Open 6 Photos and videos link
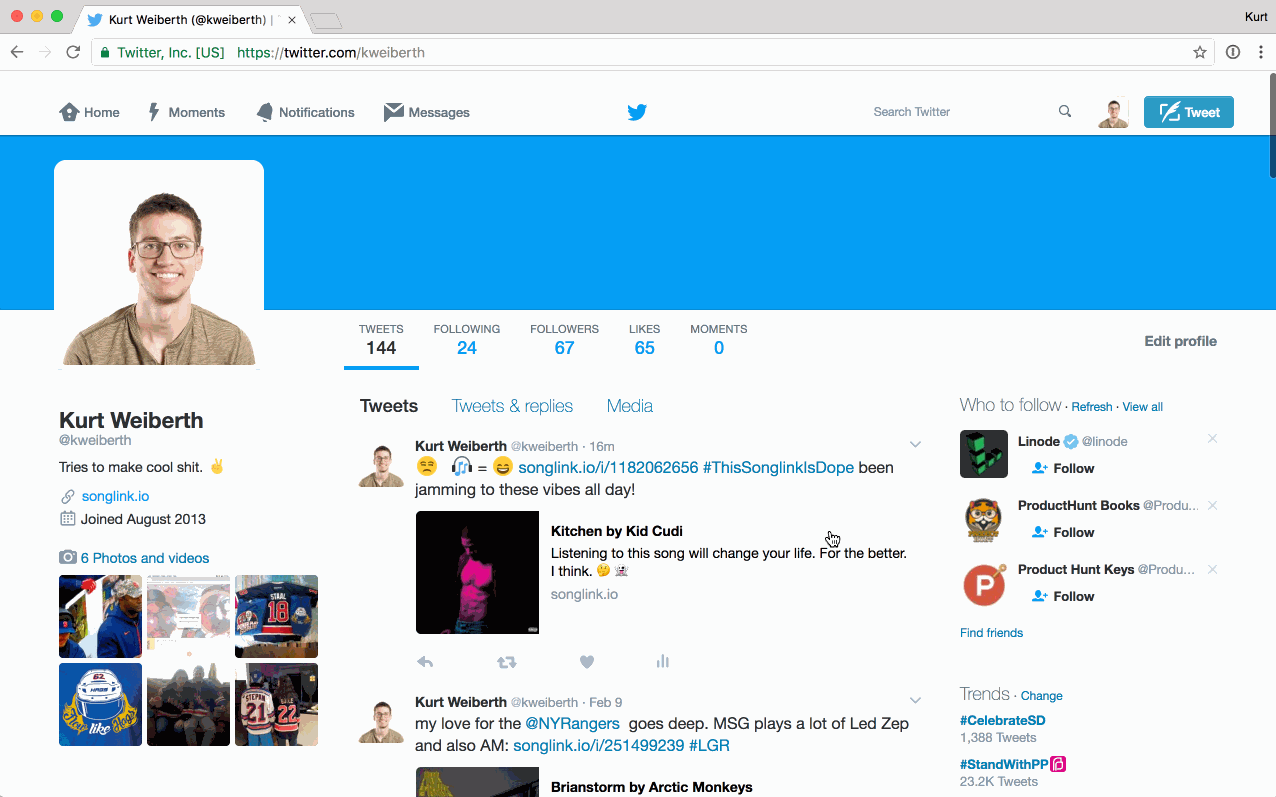Viewport: 1276px width, 797px height. click(145, 558)
